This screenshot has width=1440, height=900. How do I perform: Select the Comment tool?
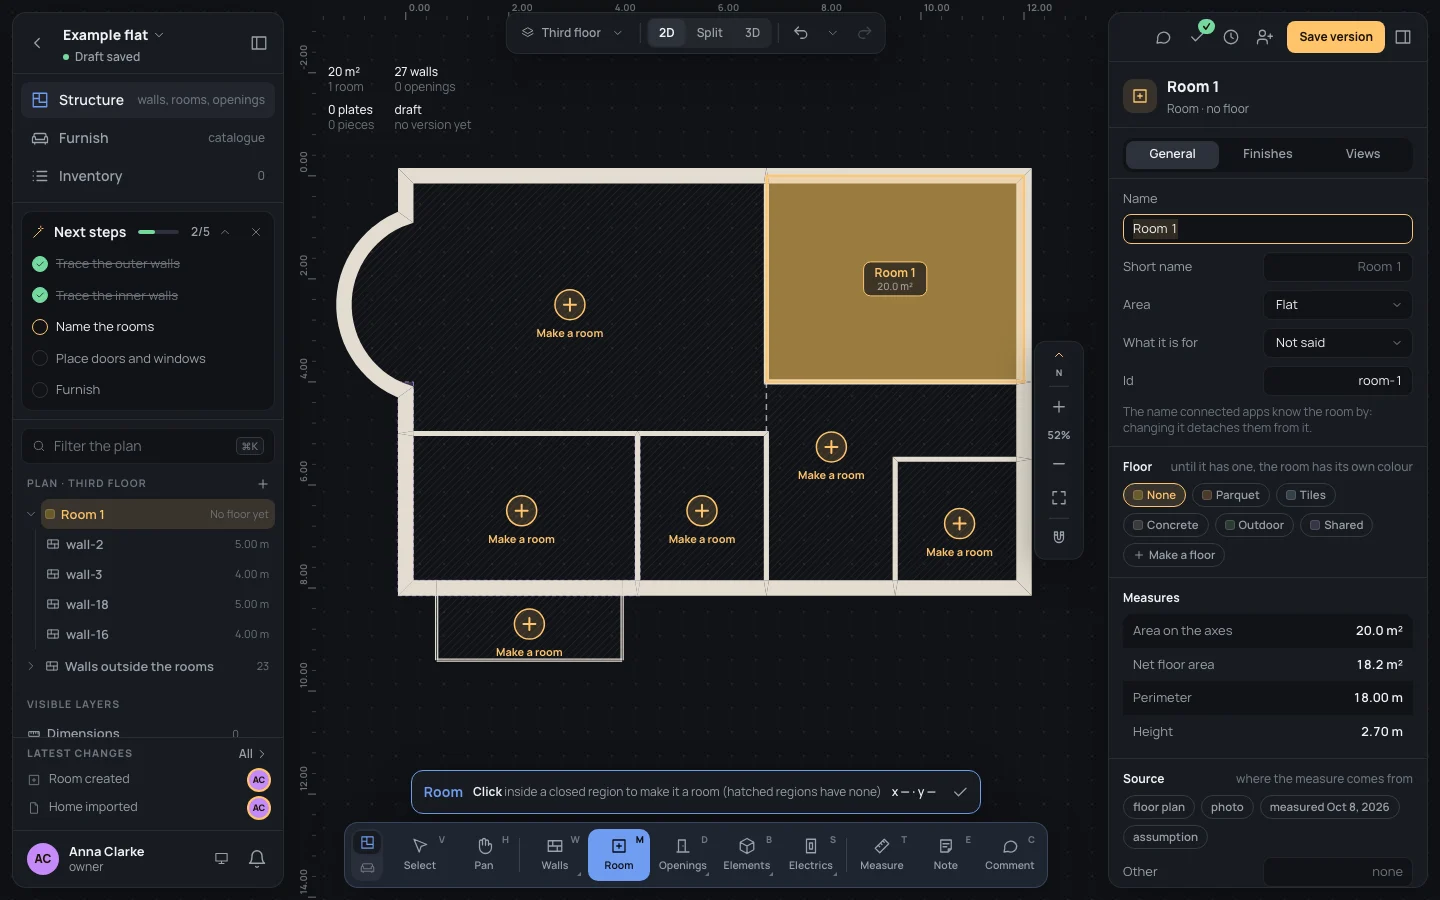1010,855
